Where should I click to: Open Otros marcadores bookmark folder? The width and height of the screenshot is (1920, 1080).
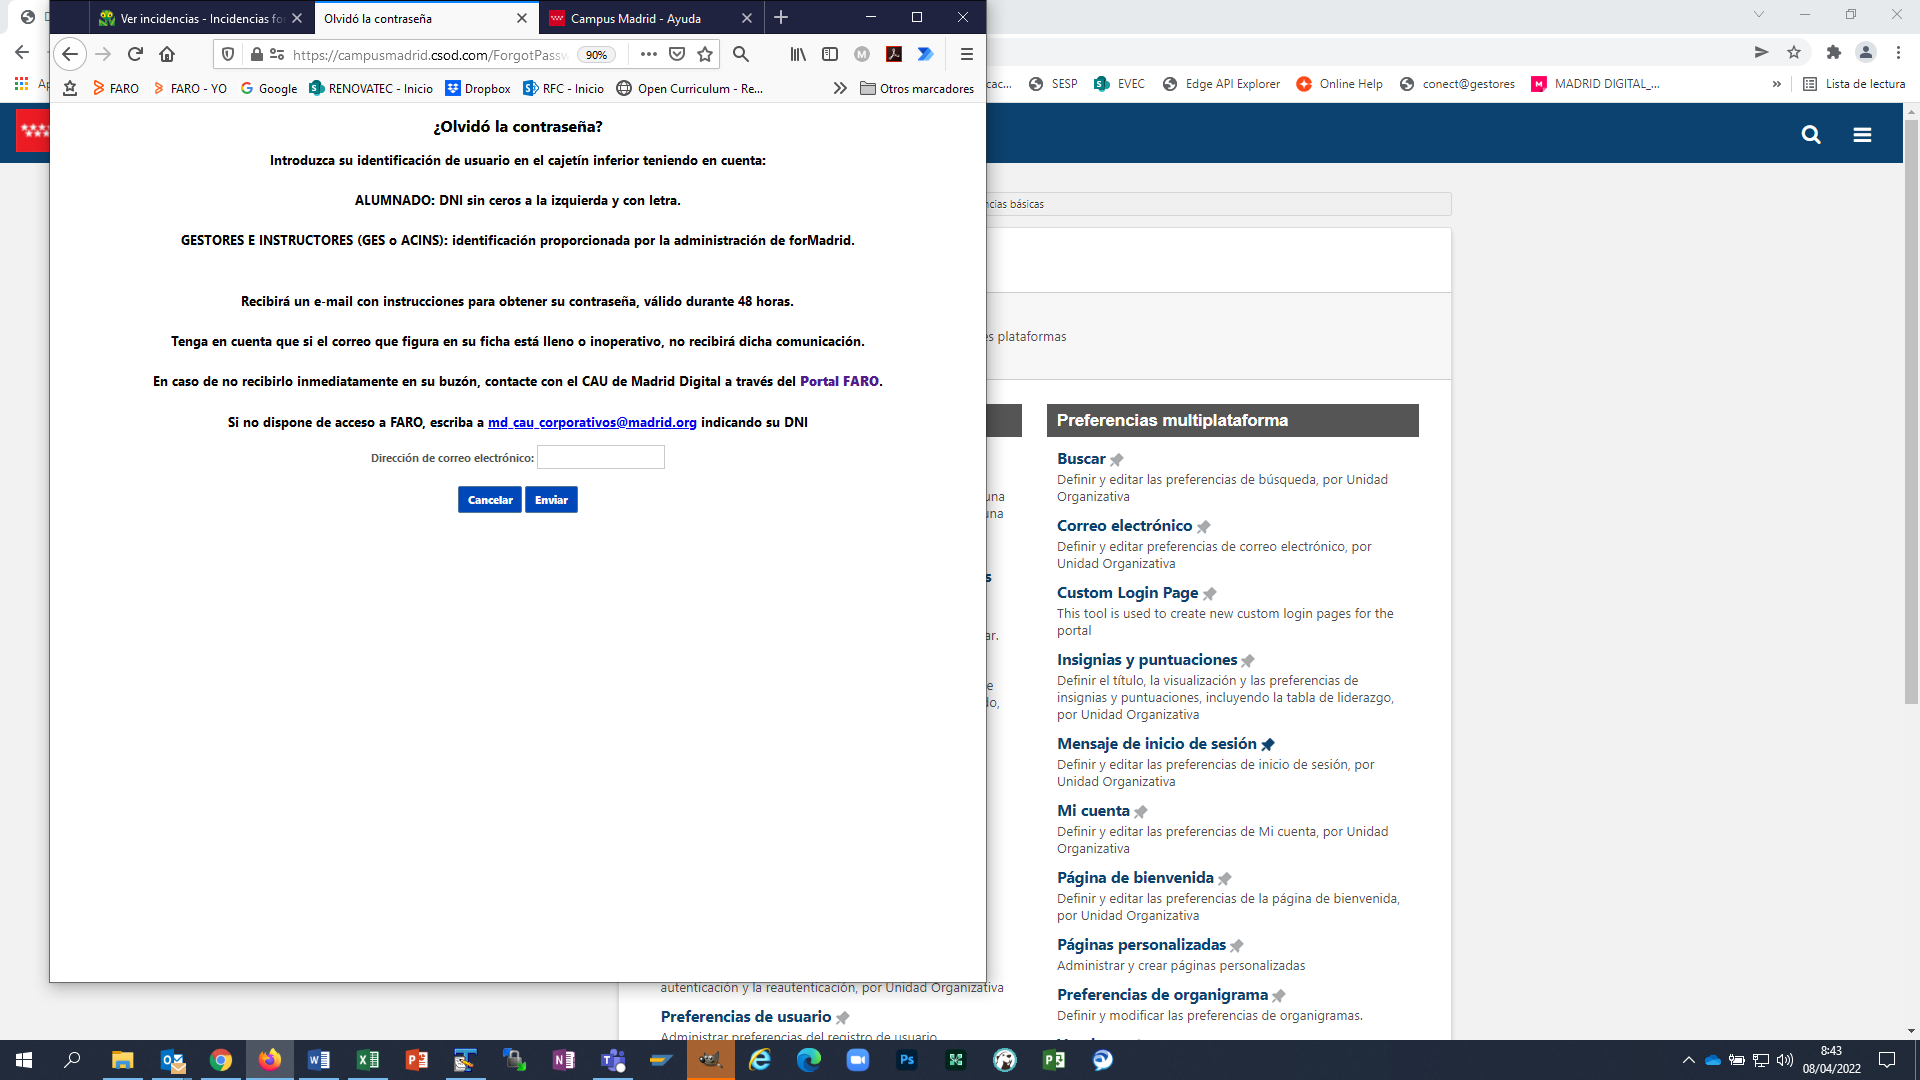917,88
